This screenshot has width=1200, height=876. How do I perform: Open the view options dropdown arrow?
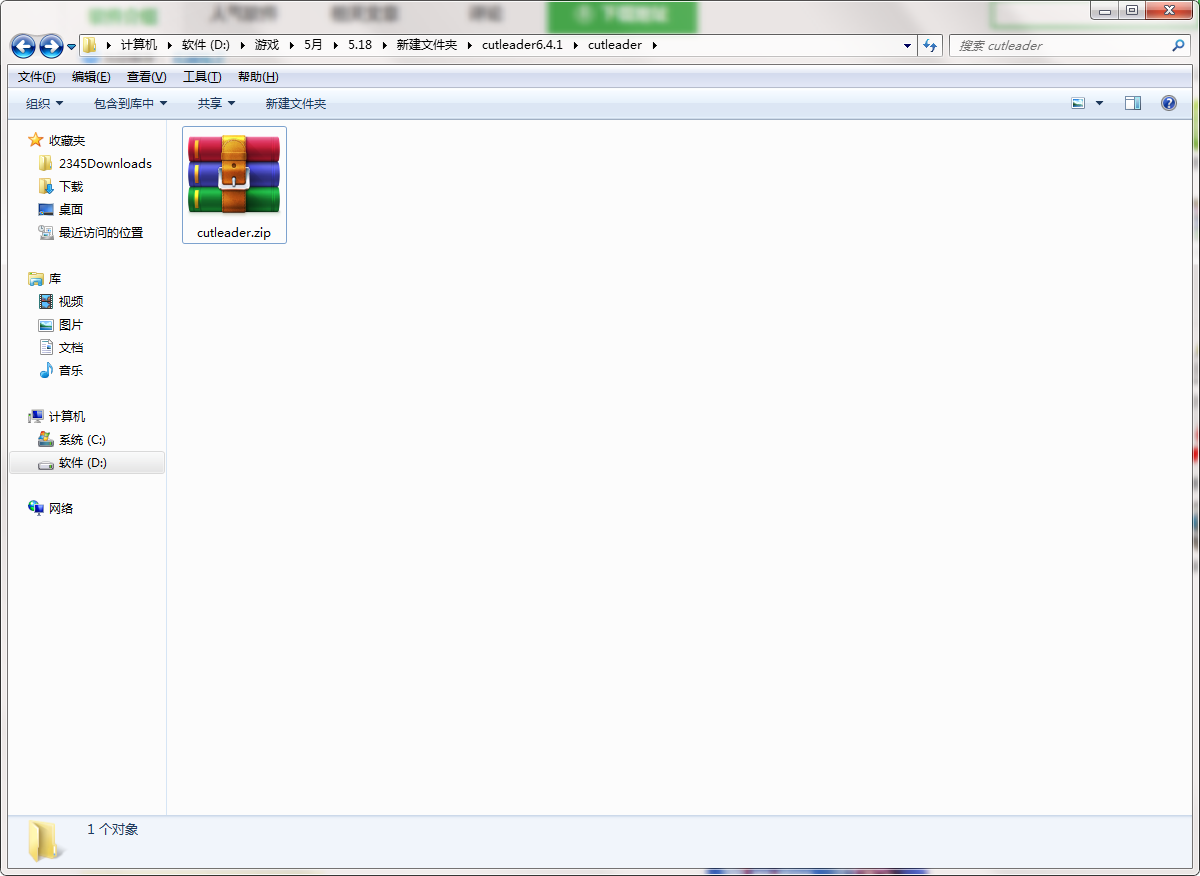(x=1100, y=103)
